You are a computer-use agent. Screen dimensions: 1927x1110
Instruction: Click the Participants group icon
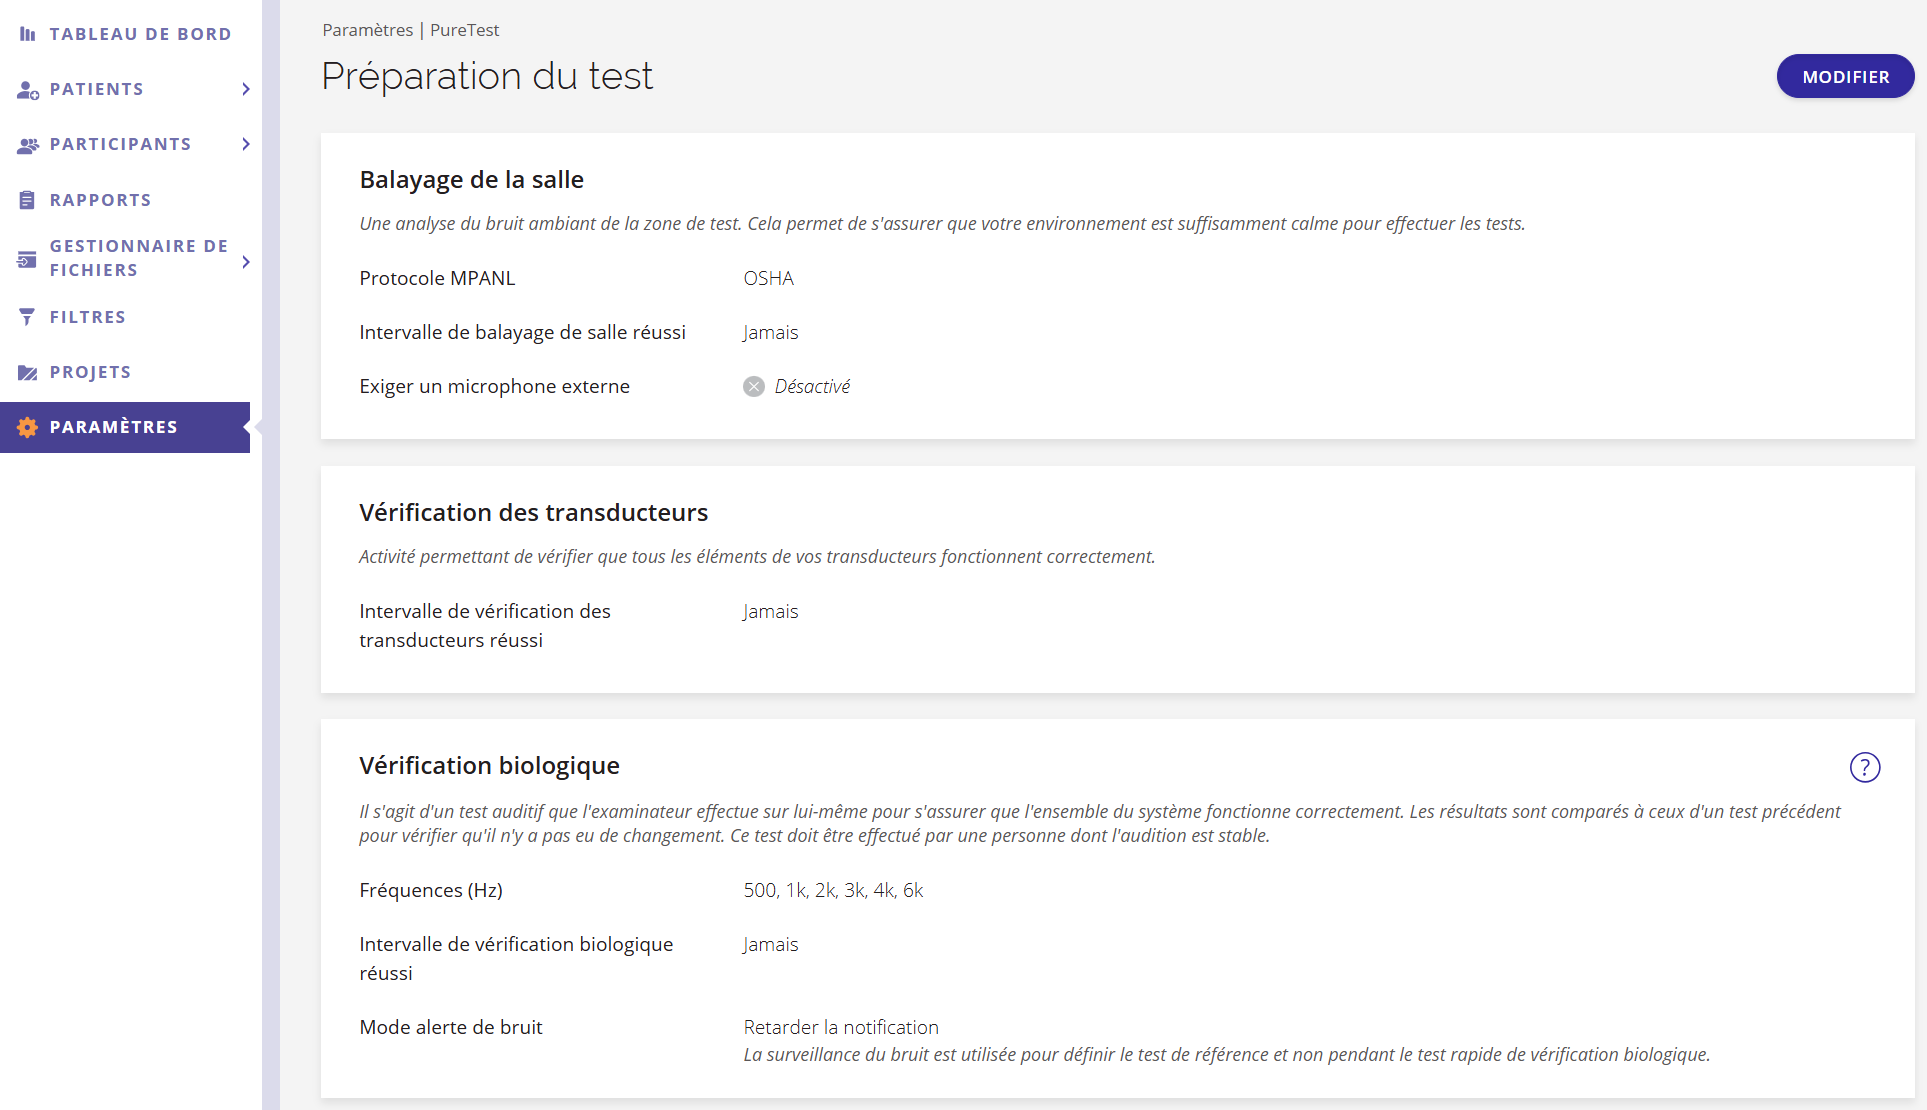(x=27, y=145)
